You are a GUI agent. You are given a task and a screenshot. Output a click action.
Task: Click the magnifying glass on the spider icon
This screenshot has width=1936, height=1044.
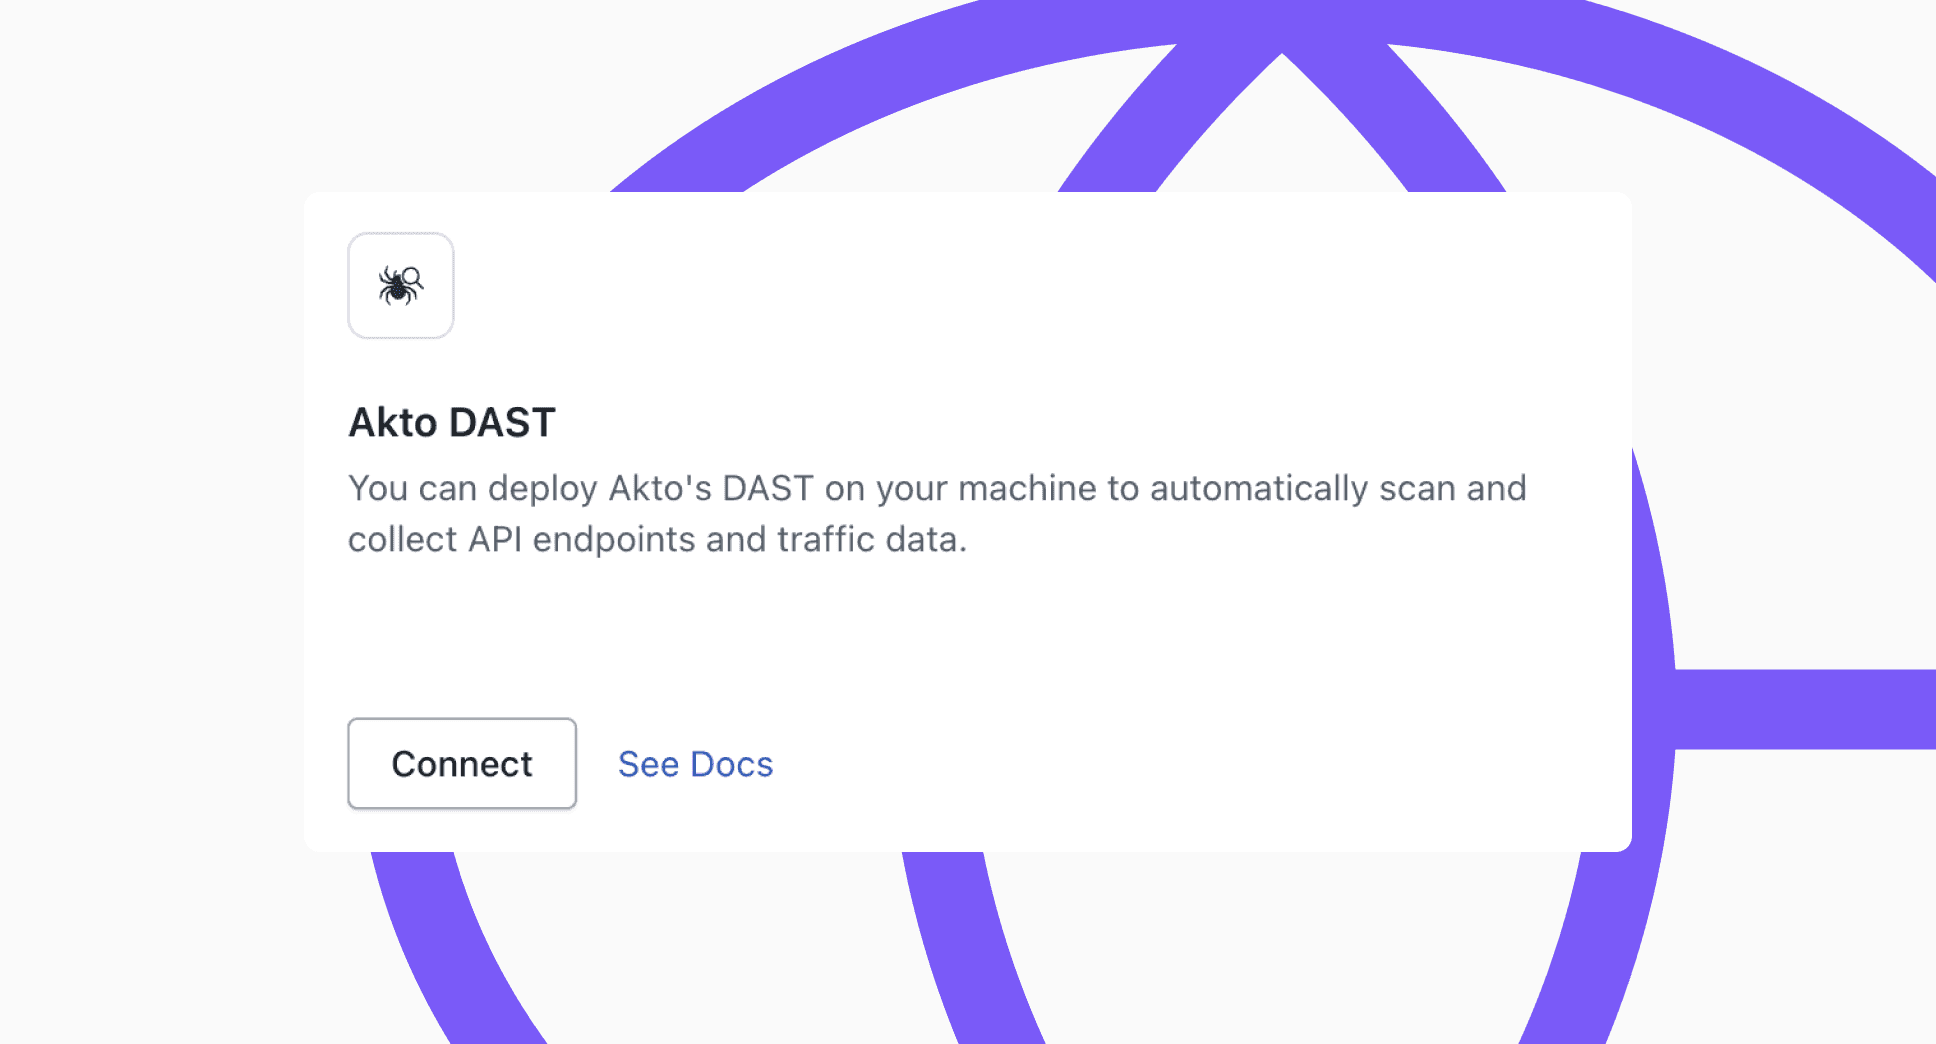(410, 278)
